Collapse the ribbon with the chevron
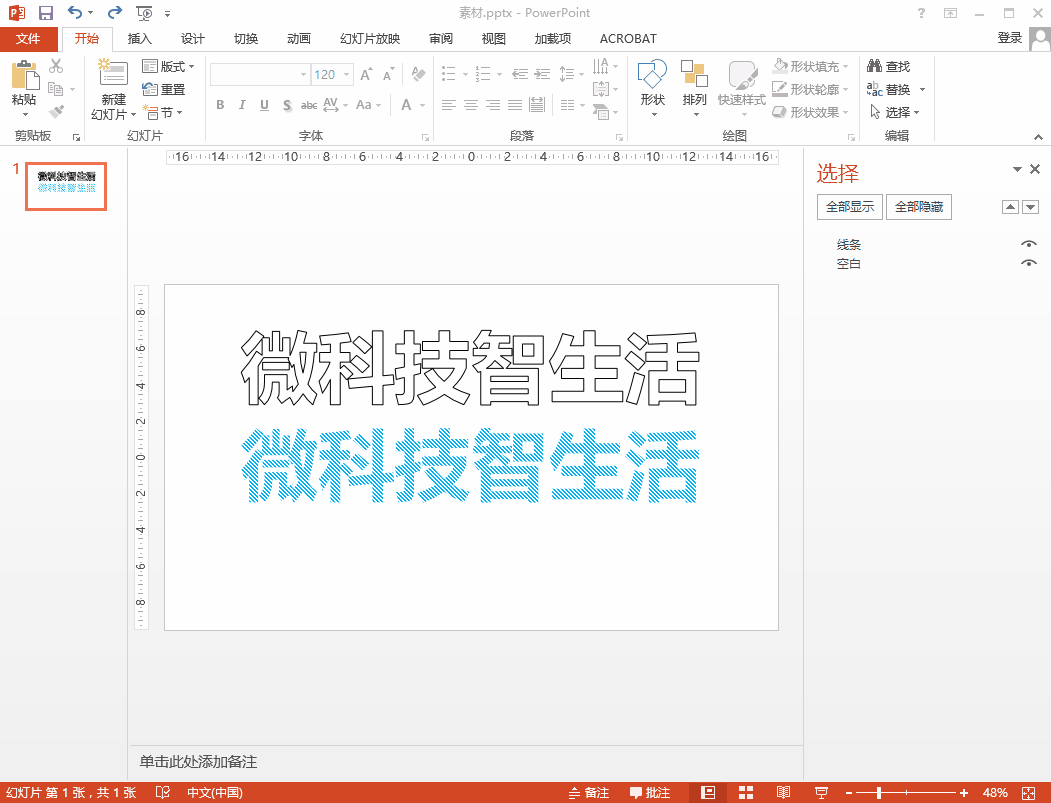 [x=1038, y=137]
